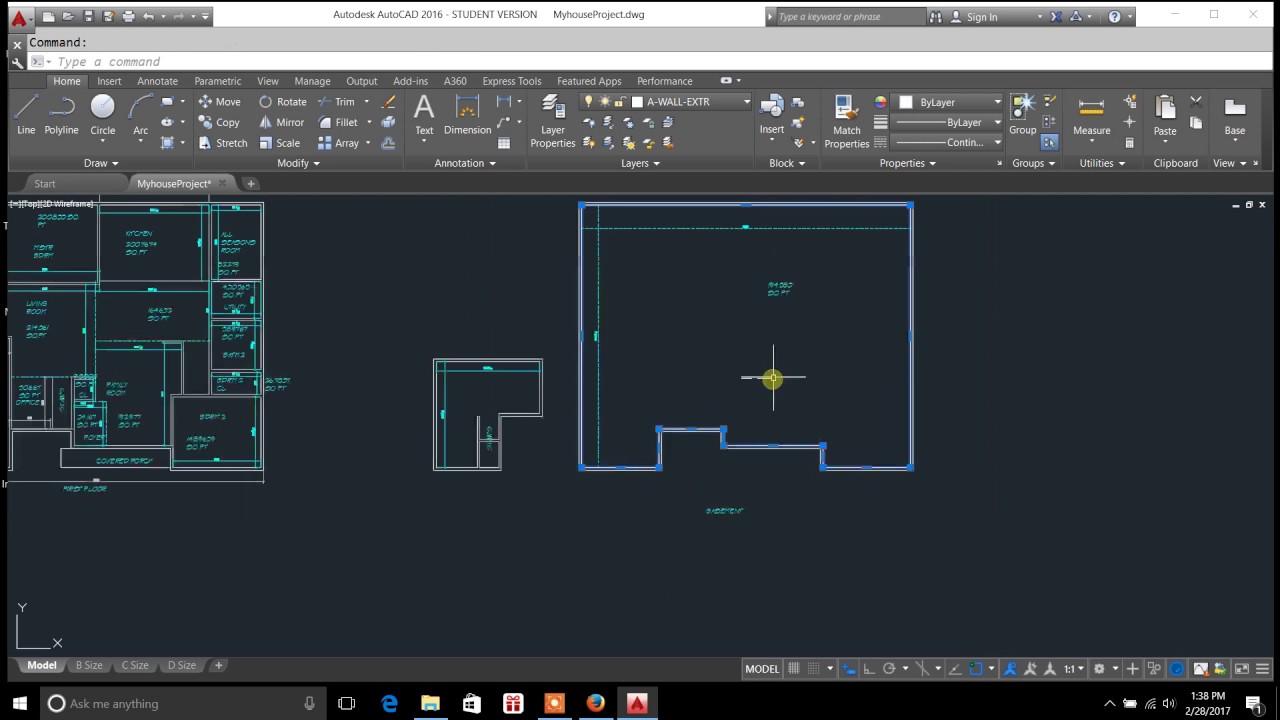Click the Fillet tool
This screenshot has width=1280, height=720.
[338, 123]
